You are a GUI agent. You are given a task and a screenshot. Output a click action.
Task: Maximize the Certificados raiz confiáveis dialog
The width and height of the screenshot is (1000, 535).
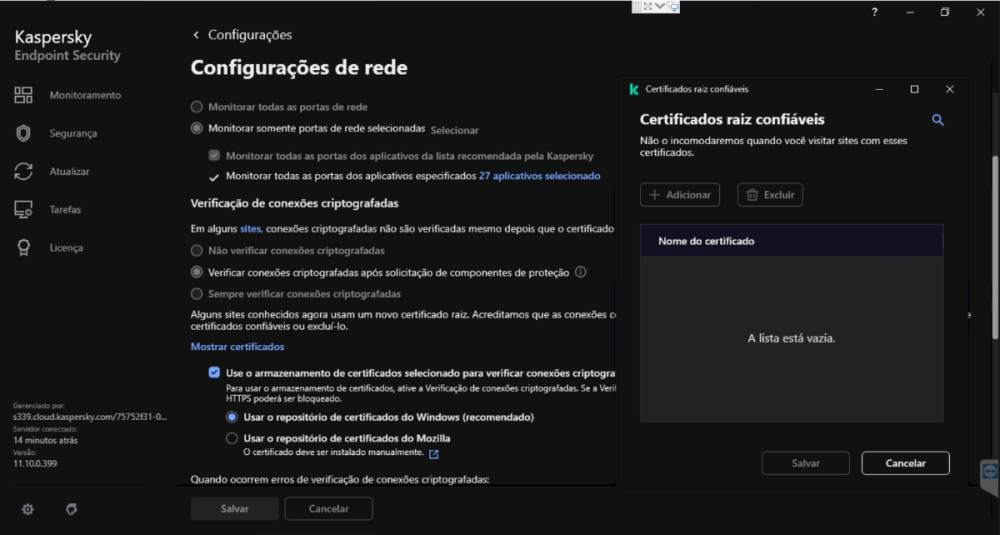915,89
